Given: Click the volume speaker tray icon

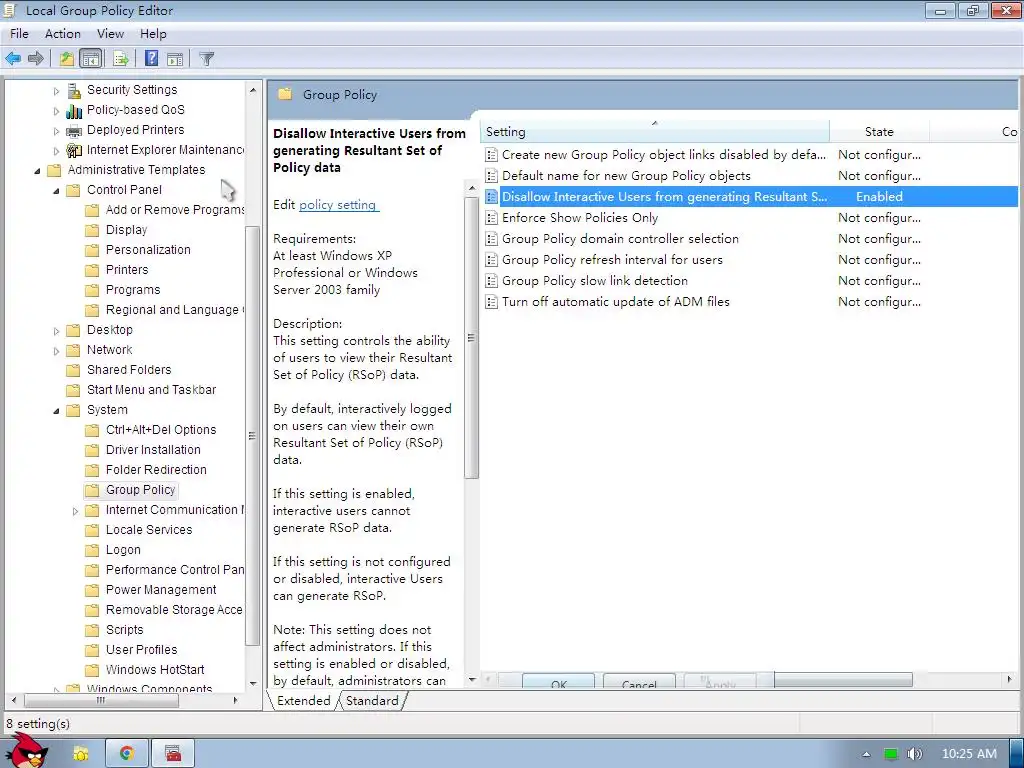Looking at the screenshot, I should point(915,754).
